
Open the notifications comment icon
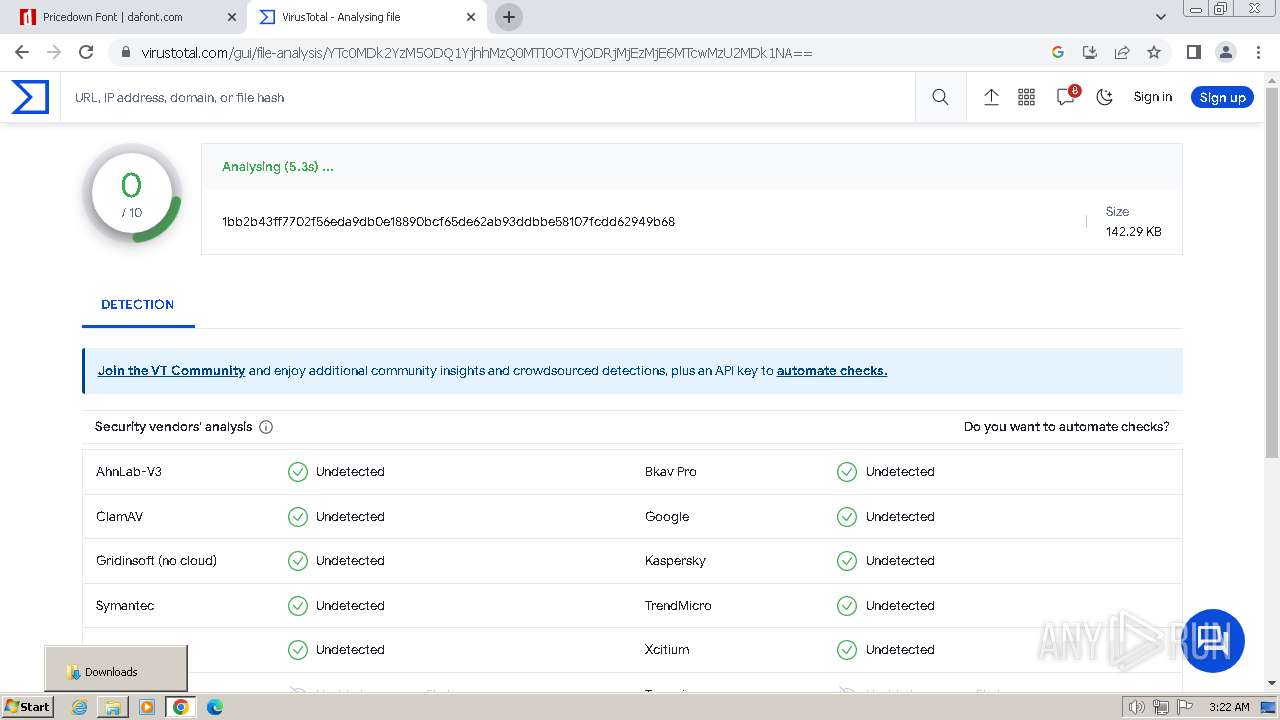1066,97
